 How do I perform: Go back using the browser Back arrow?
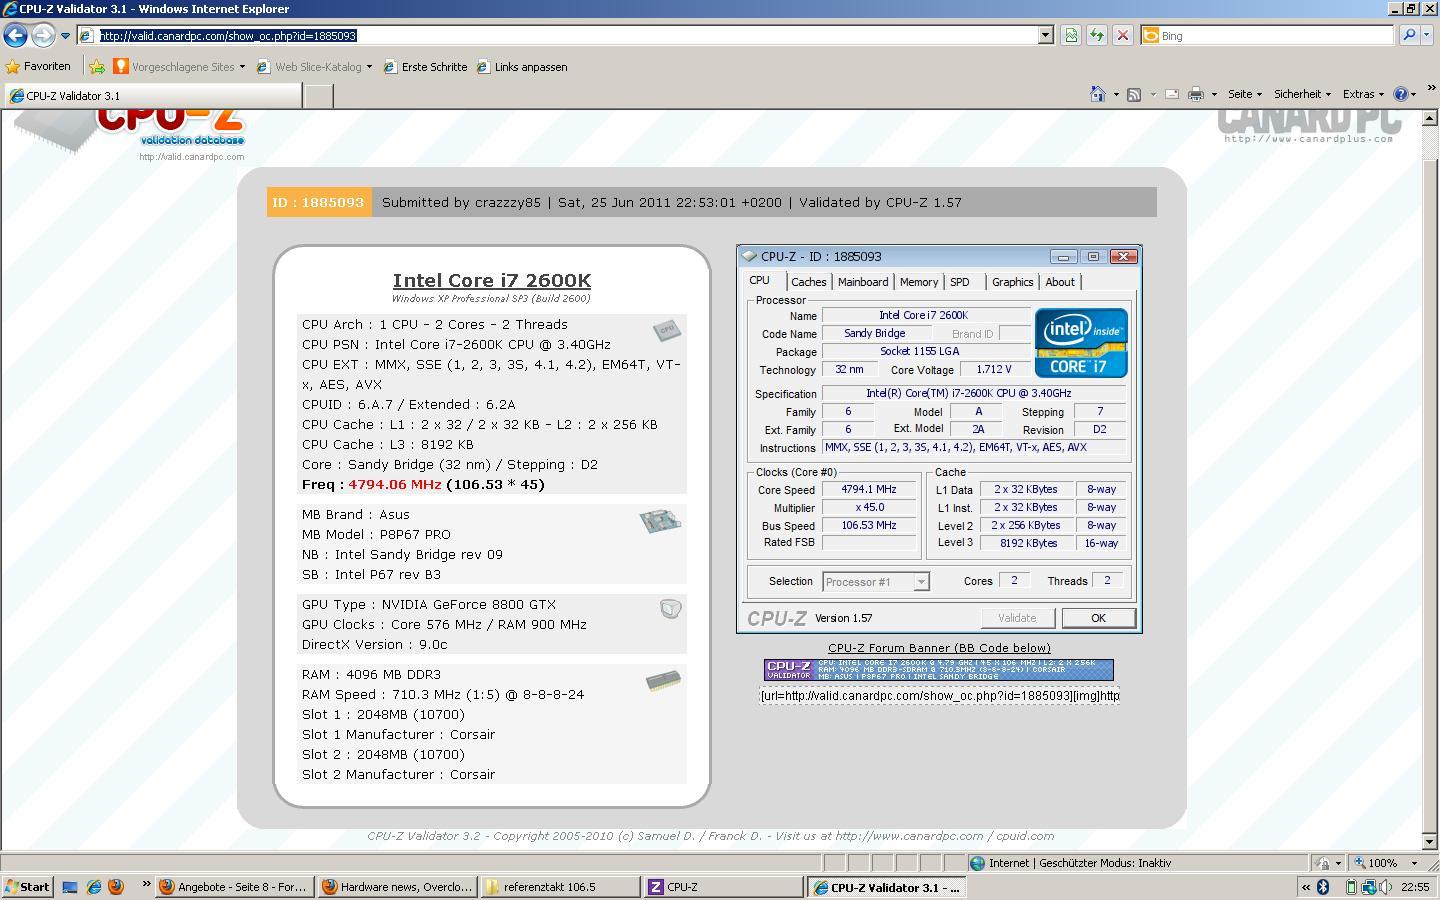pyautogui.click(x=15, y=35)
